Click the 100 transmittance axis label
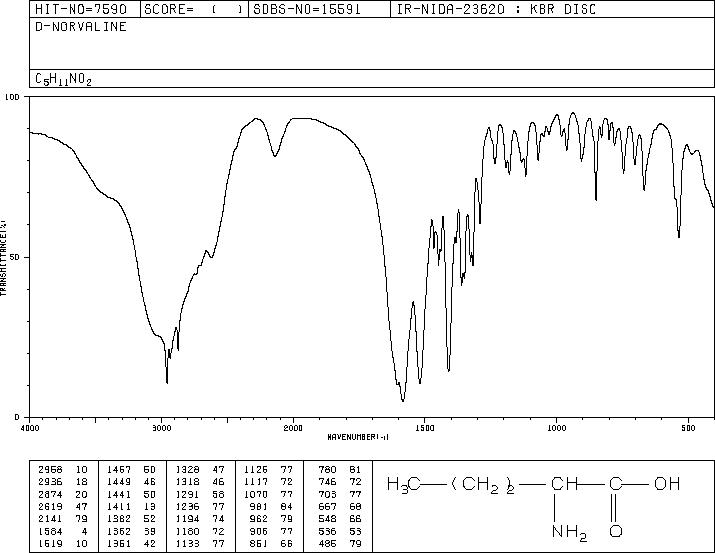This screenshot has width=715, height=553. pos(12,97)
